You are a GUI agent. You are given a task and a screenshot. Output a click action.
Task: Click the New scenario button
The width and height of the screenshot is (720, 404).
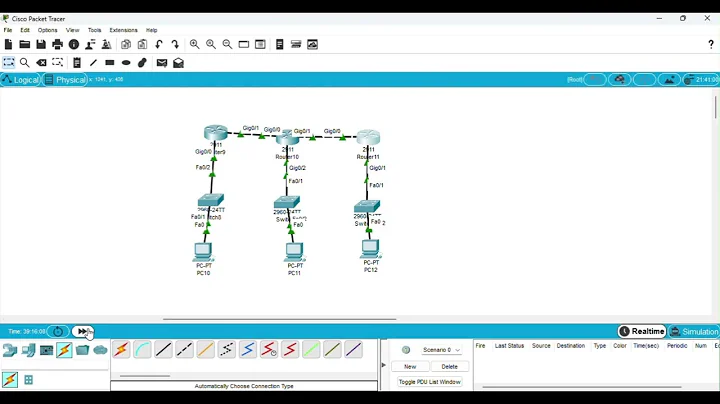click(410, 366)
